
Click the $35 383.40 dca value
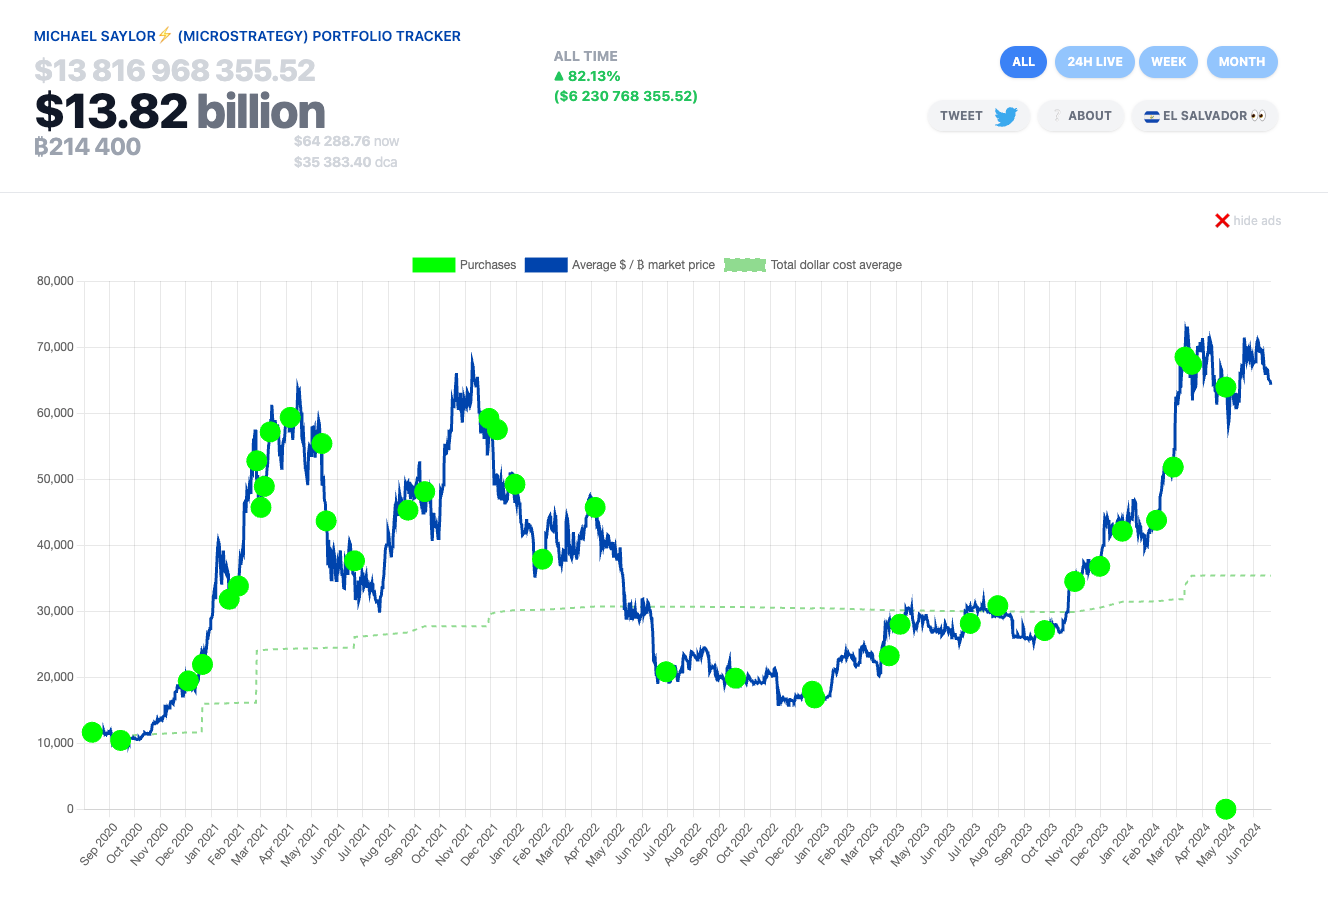(x=345, y=162)
